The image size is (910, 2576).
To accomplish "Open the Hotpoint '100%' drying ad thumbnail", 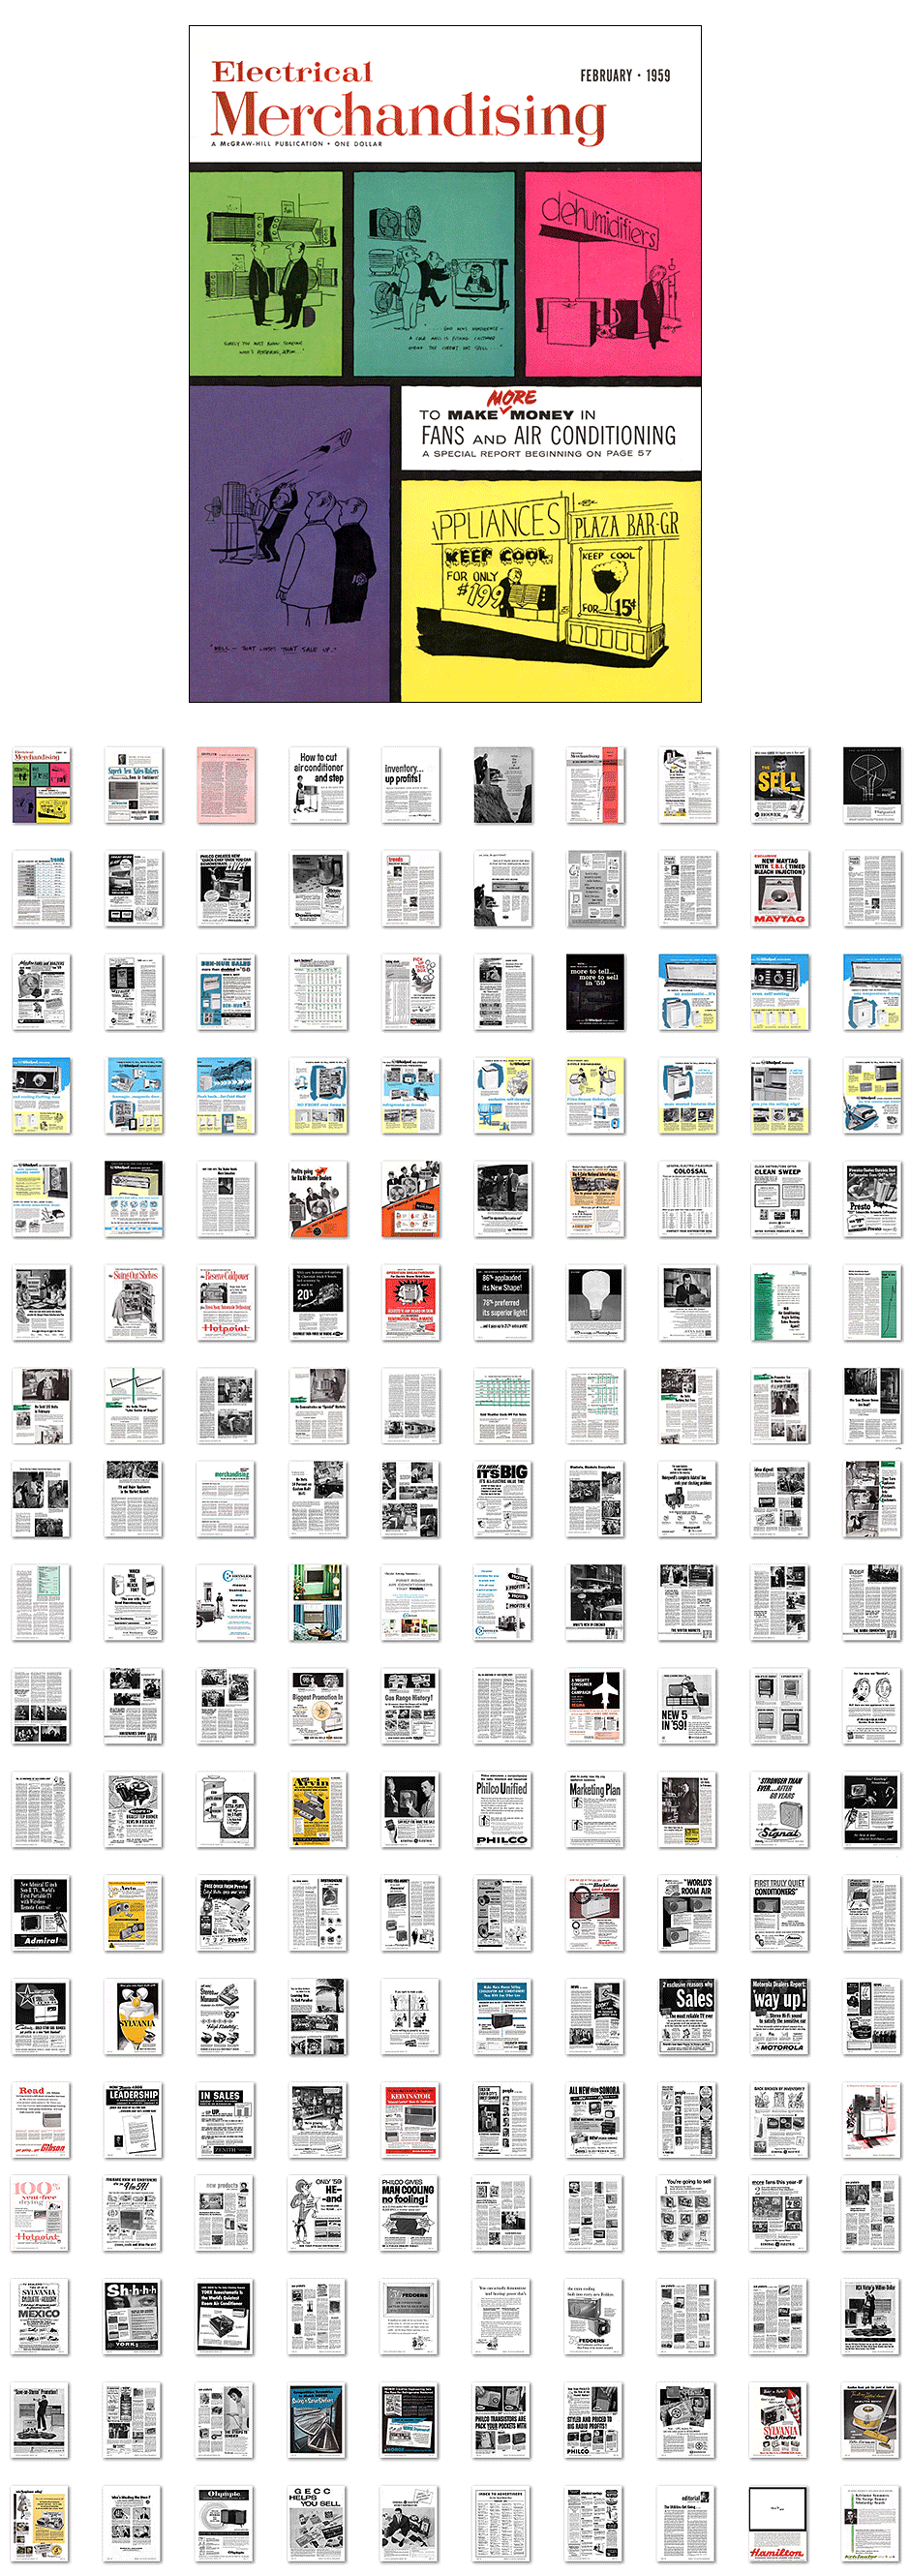I will point(41,2215).
